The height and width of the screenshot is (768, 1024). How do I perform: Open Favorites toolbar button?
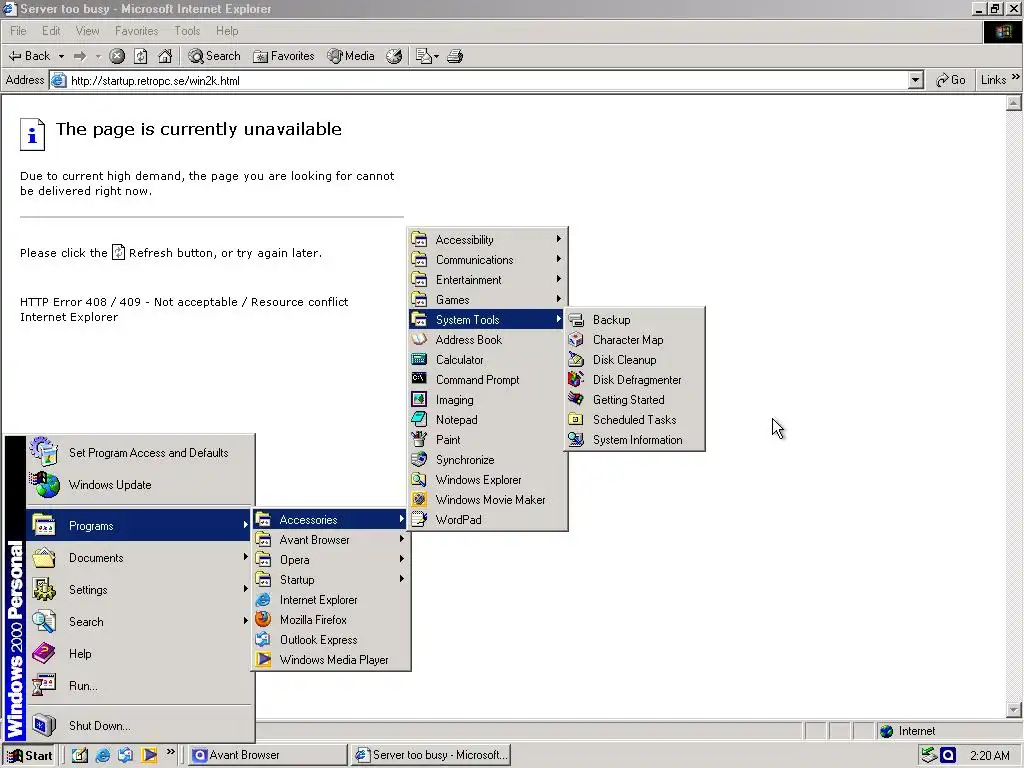click(283, 56)
